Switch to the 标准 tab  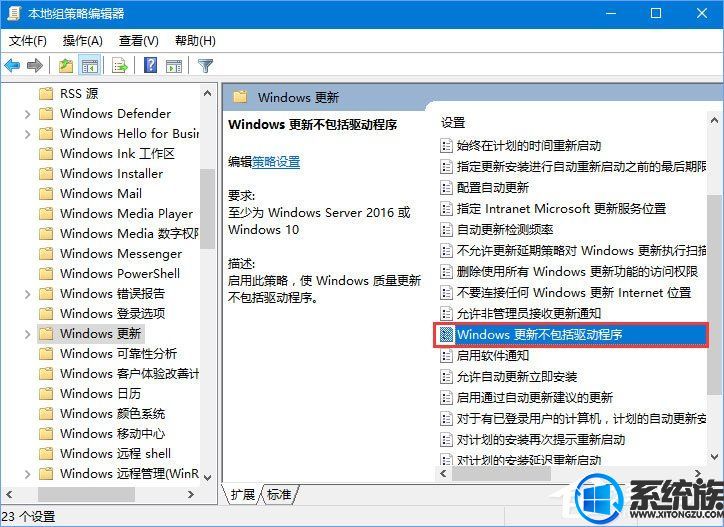pos(279,495)
